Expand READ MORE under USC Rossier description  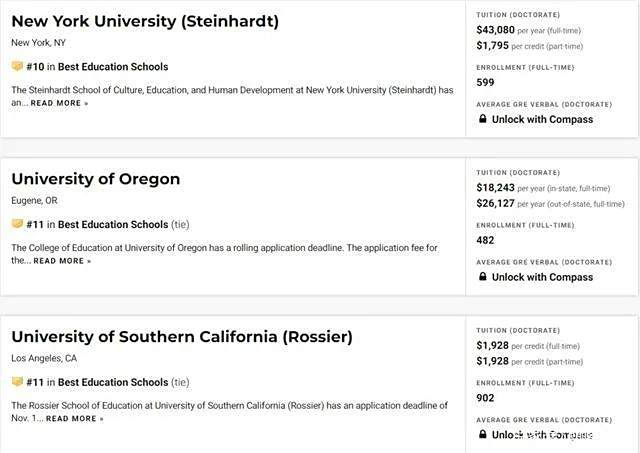tap(75, 419)
